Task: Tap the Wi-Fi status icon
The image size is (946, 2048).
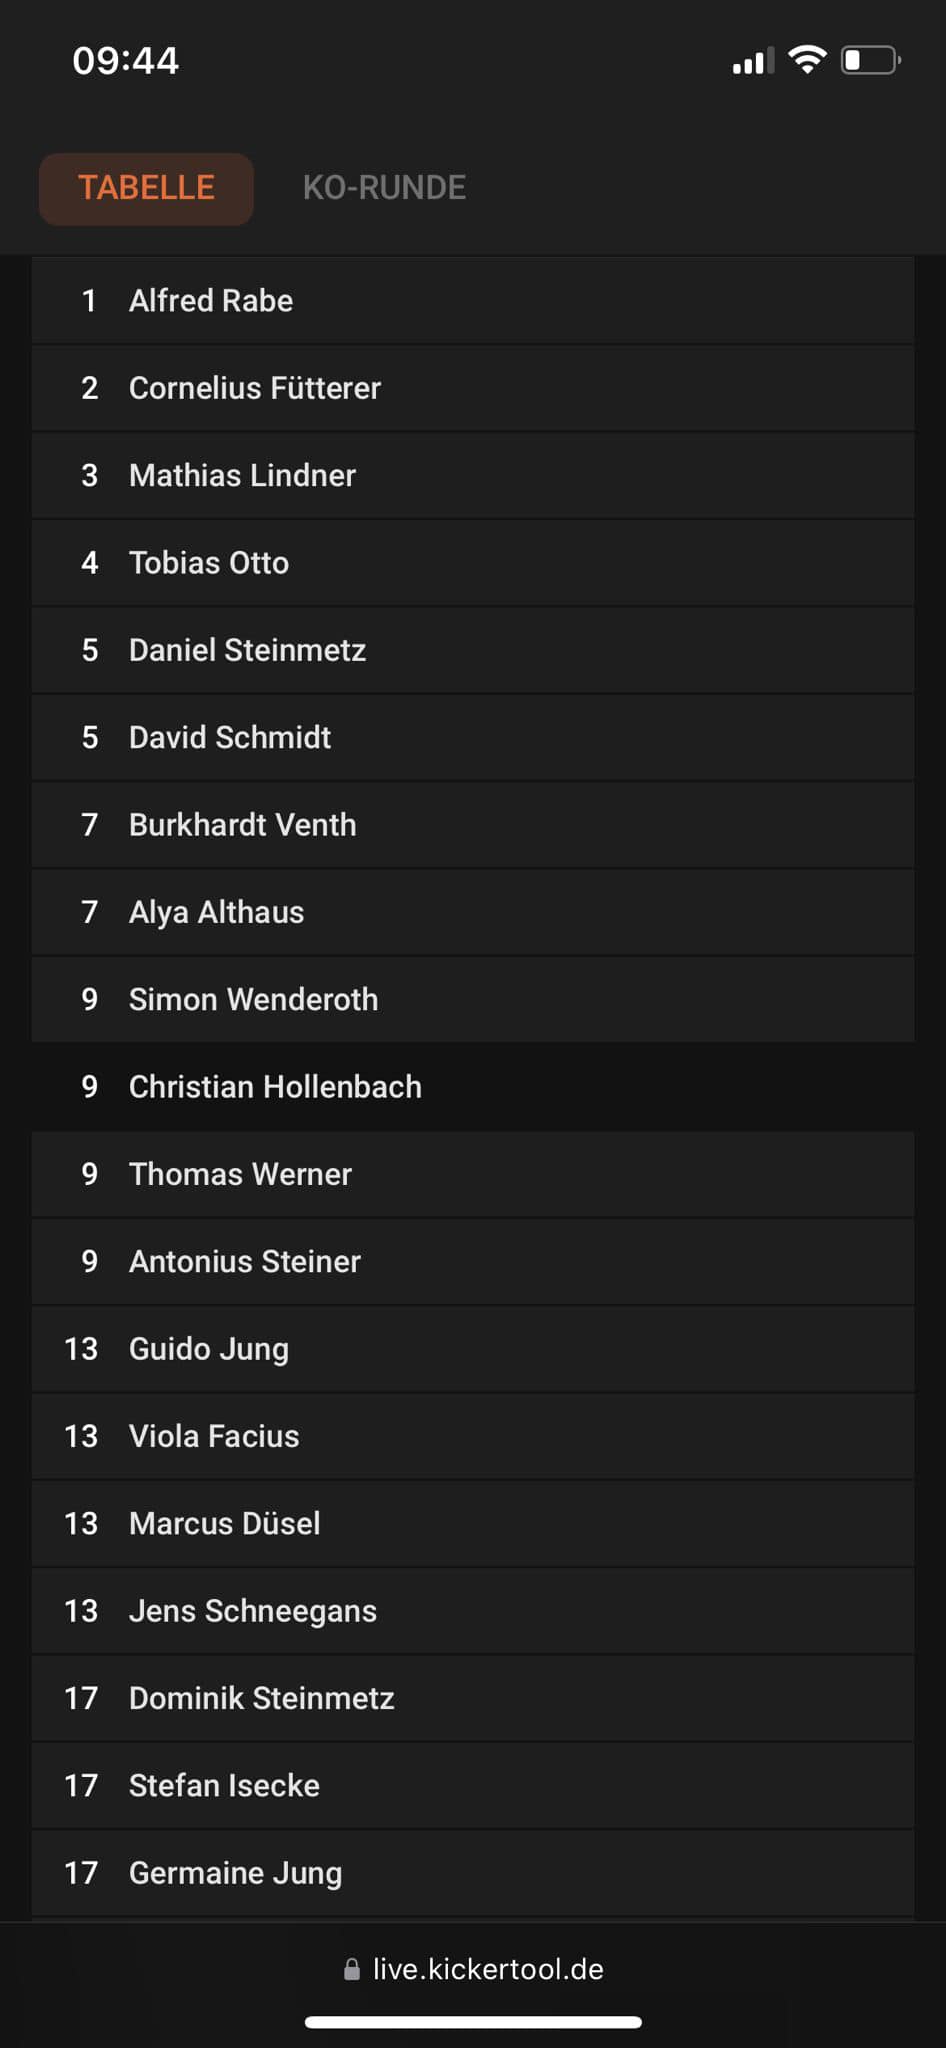Action: pyautogui.click(x=807, y=60)
